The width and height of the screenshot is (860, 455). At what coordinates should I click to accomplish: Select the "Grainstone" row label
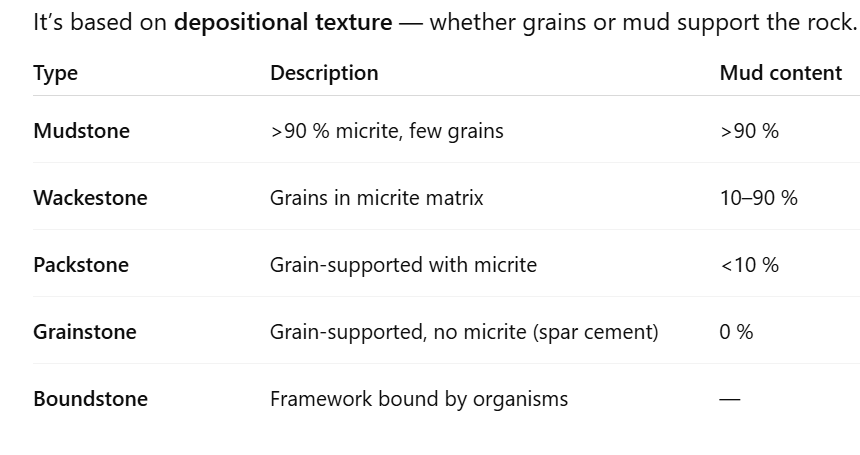point(85,332)
